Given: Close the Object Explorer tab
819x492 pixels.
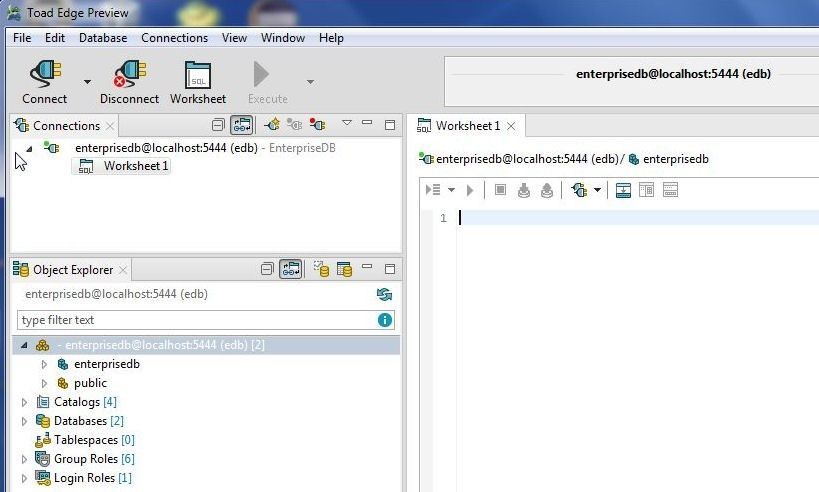Looking at the screenshot, I should pyautogui.click(x=123, y=270).
